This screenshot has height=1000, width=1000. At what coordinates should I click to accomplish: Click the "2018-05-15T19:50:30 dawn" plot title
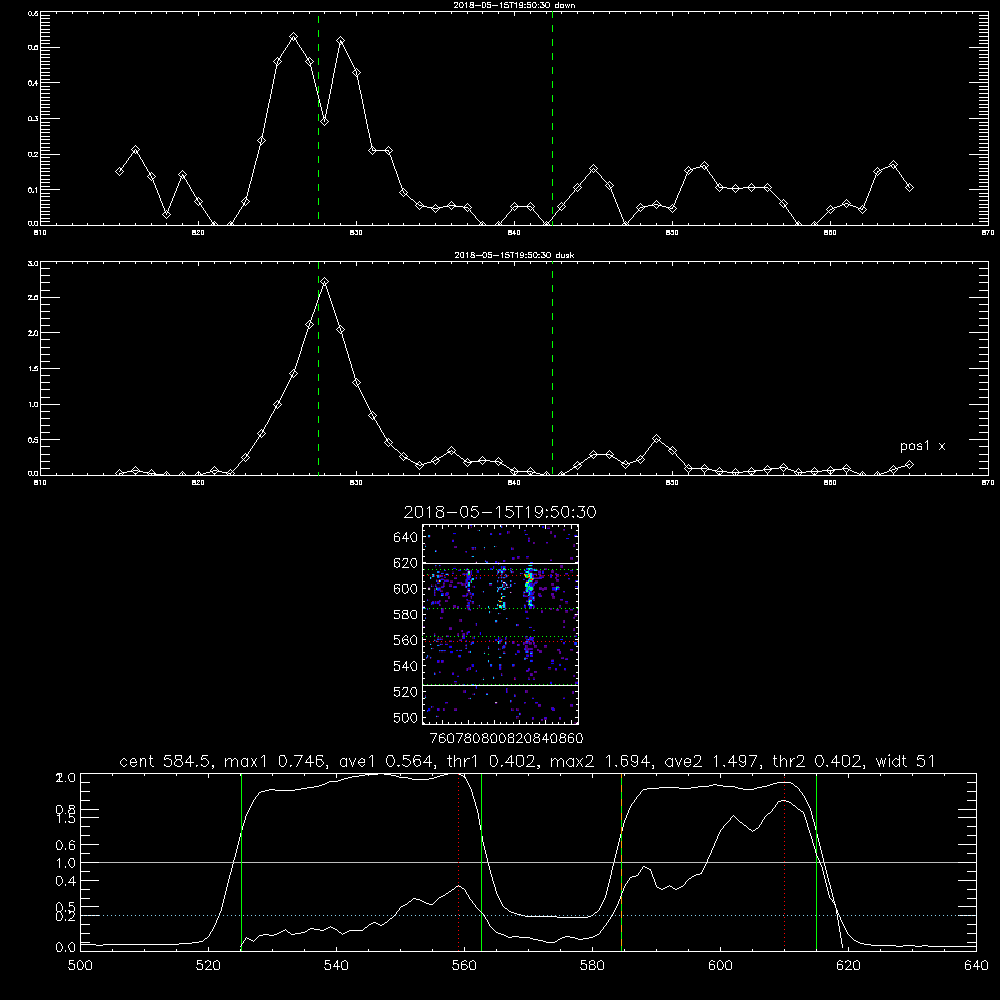pos(514,5)
